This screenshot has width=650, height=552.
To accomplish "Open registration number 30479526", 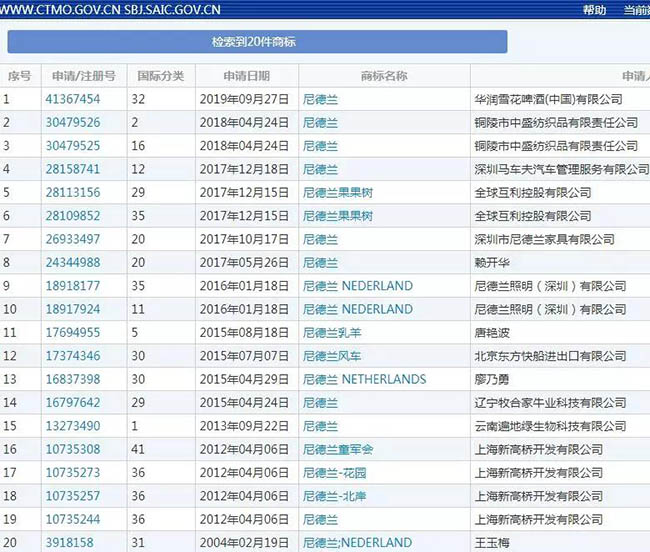I will [x=73, y=122].
